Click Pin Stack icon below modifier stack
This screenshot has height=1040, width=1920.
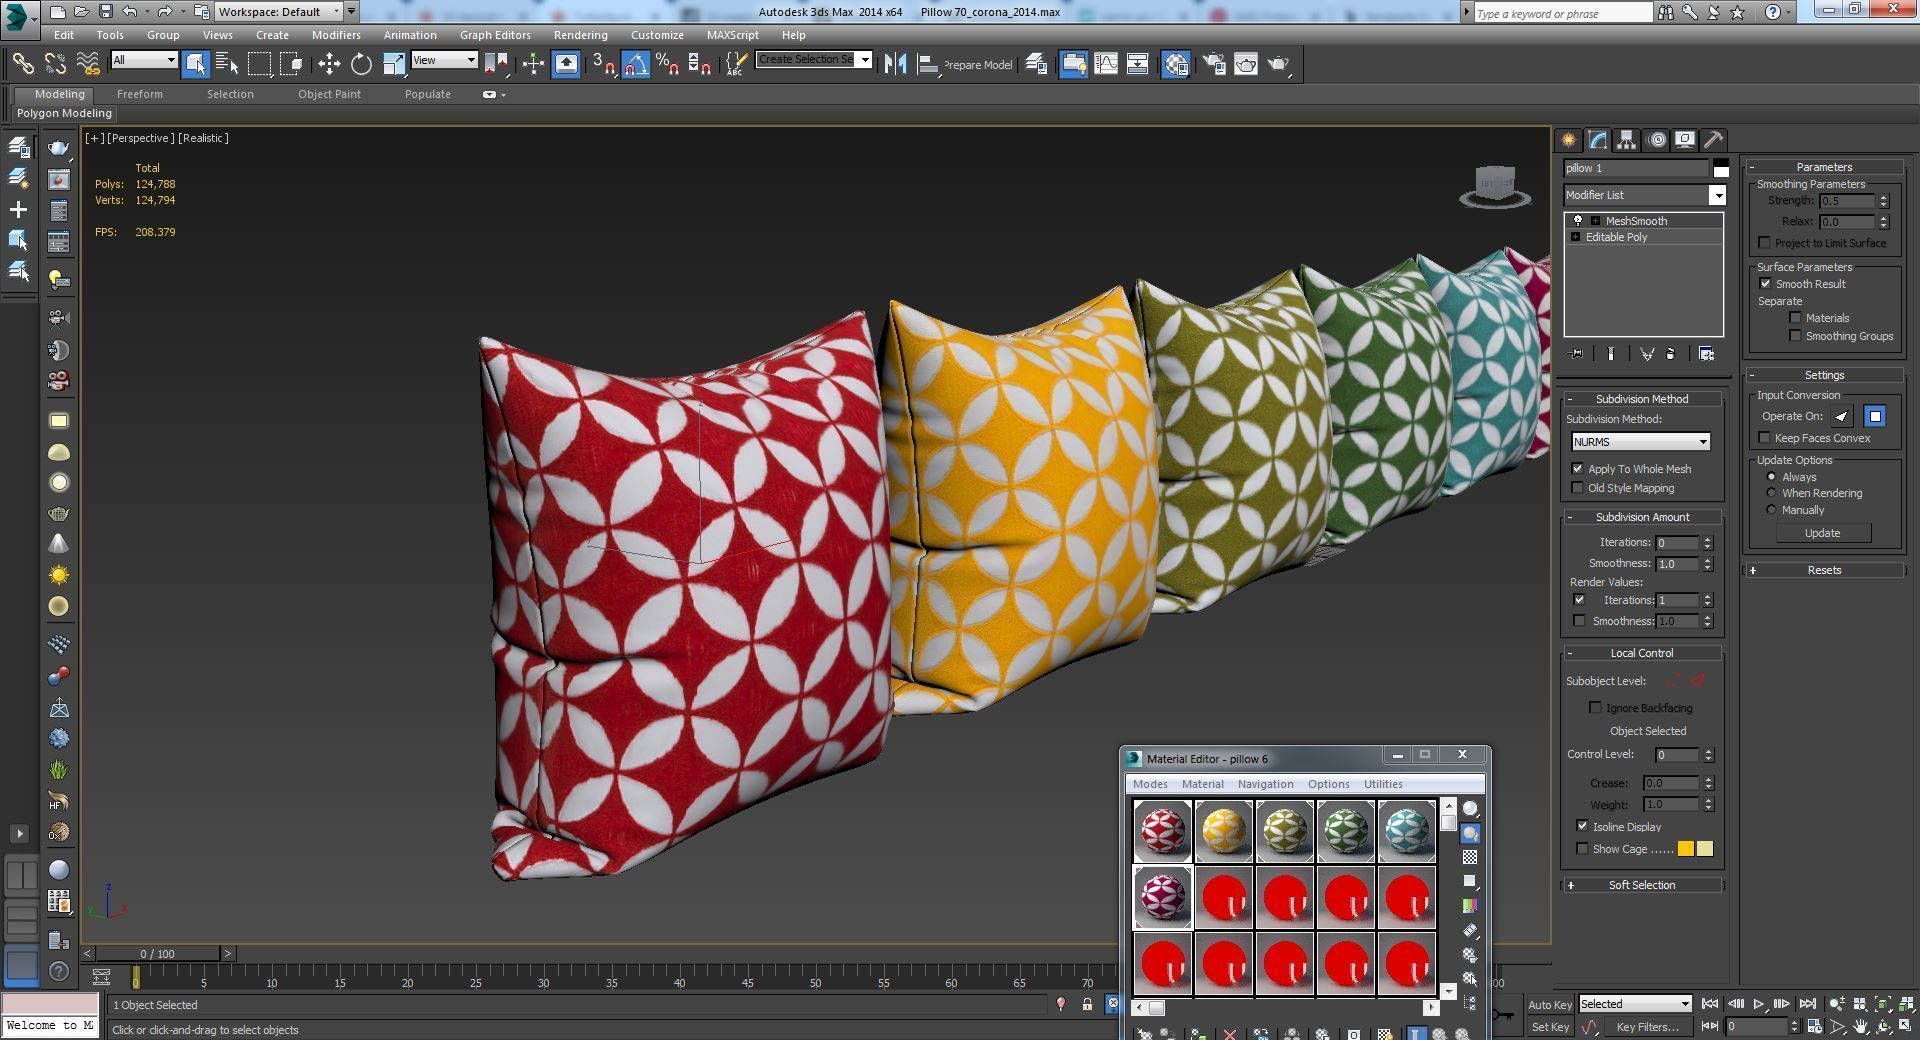tap(1577, 354)
